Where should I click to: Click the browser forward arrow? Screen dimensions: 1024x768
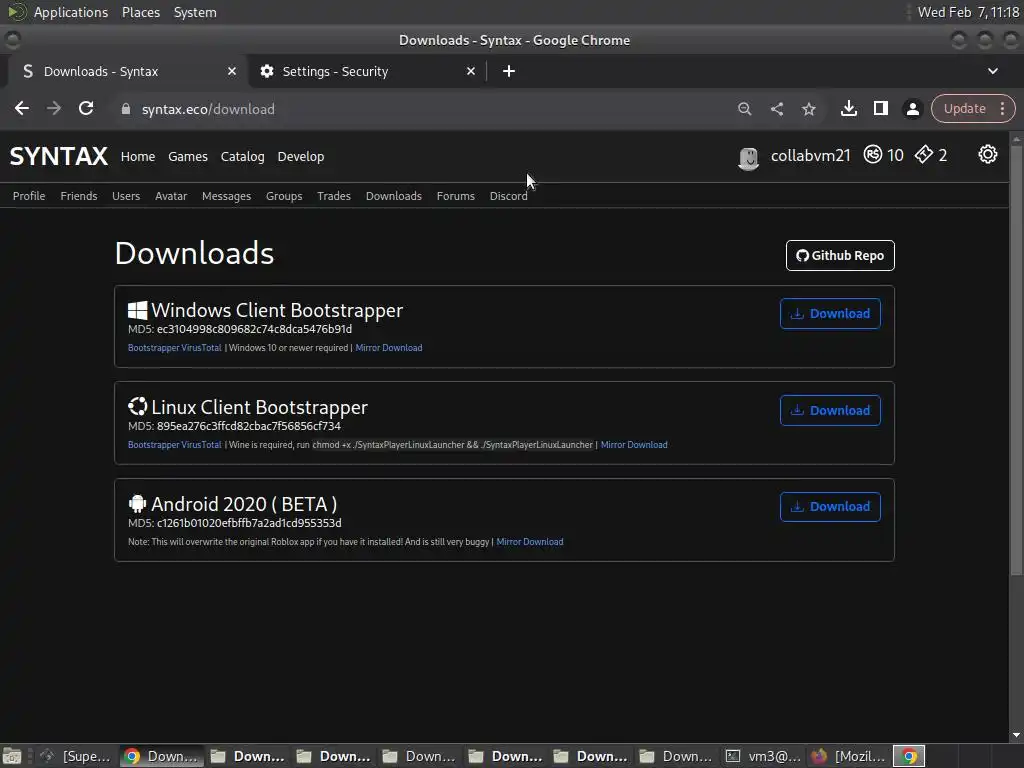[54, 108]
